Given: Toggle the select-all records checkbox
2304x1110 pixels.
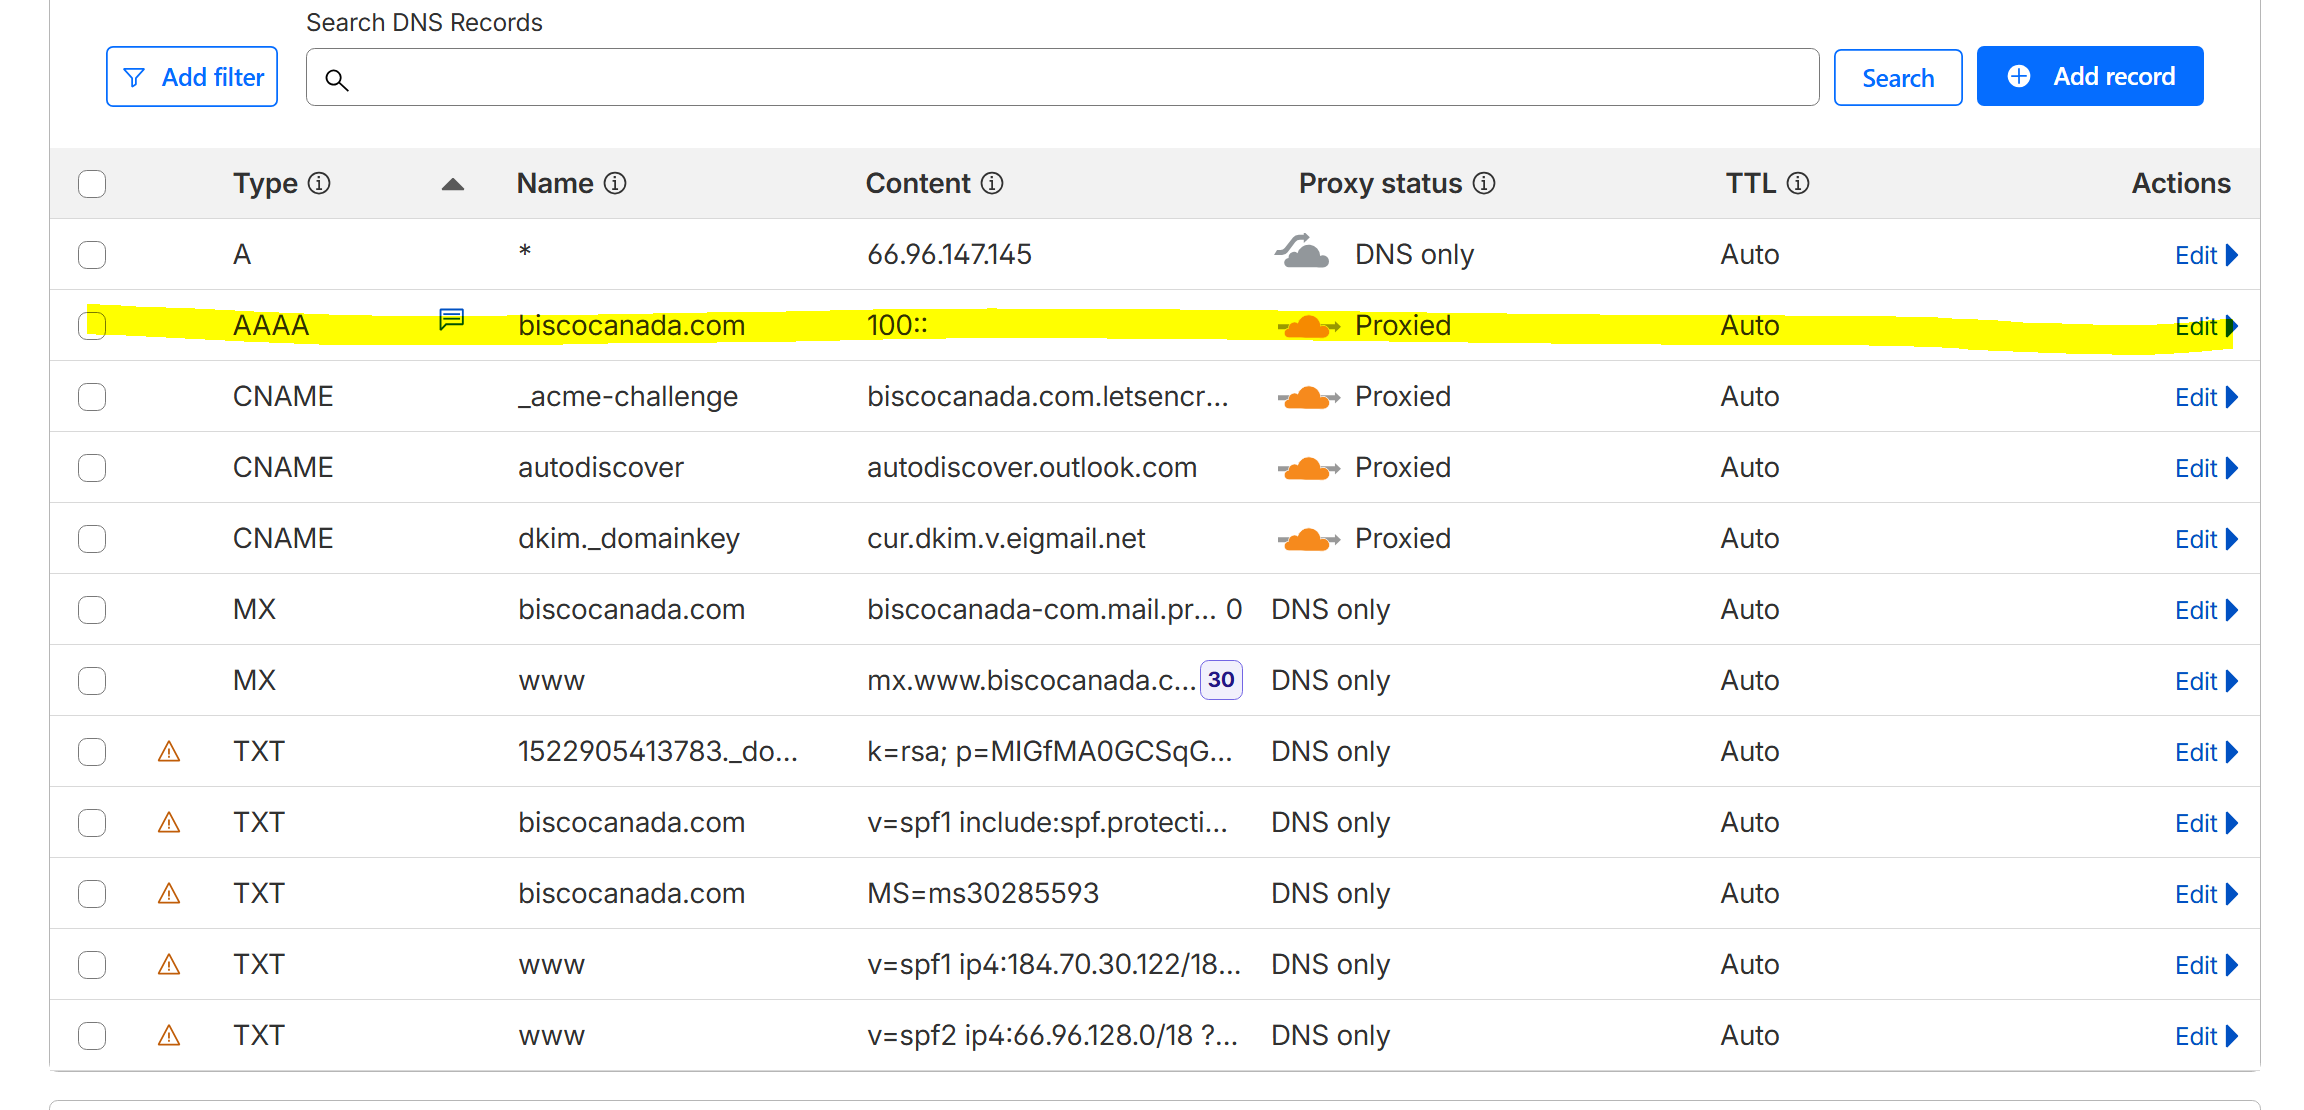Looking at the screenshot, I should pyautogui.click(x=92, y=184).
